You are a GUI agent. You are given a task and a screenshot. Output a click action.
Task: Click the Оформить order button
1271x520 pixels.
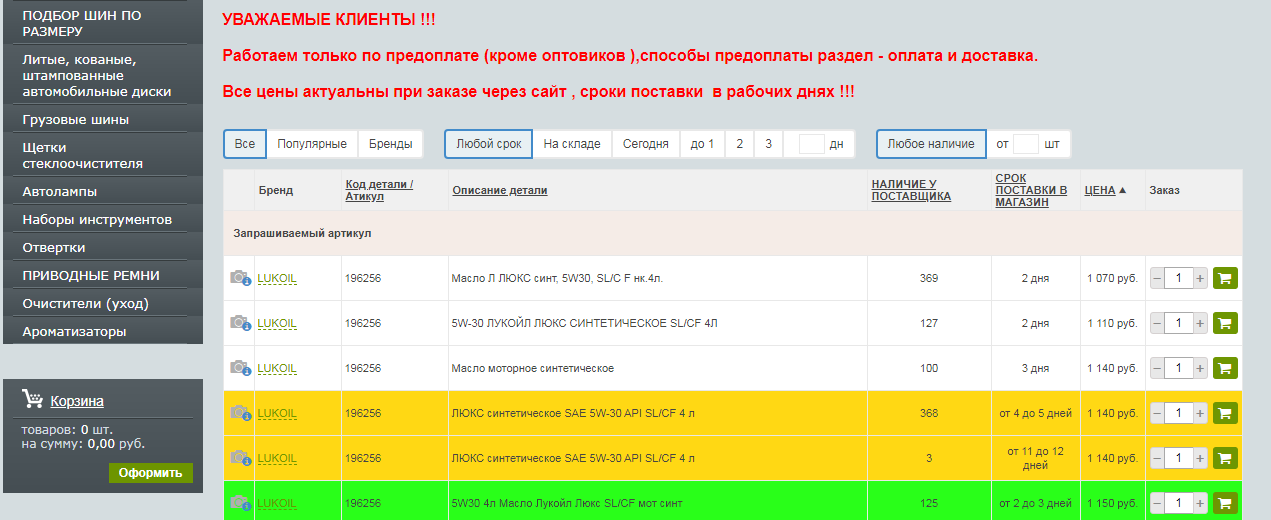(x=151, y=473)
